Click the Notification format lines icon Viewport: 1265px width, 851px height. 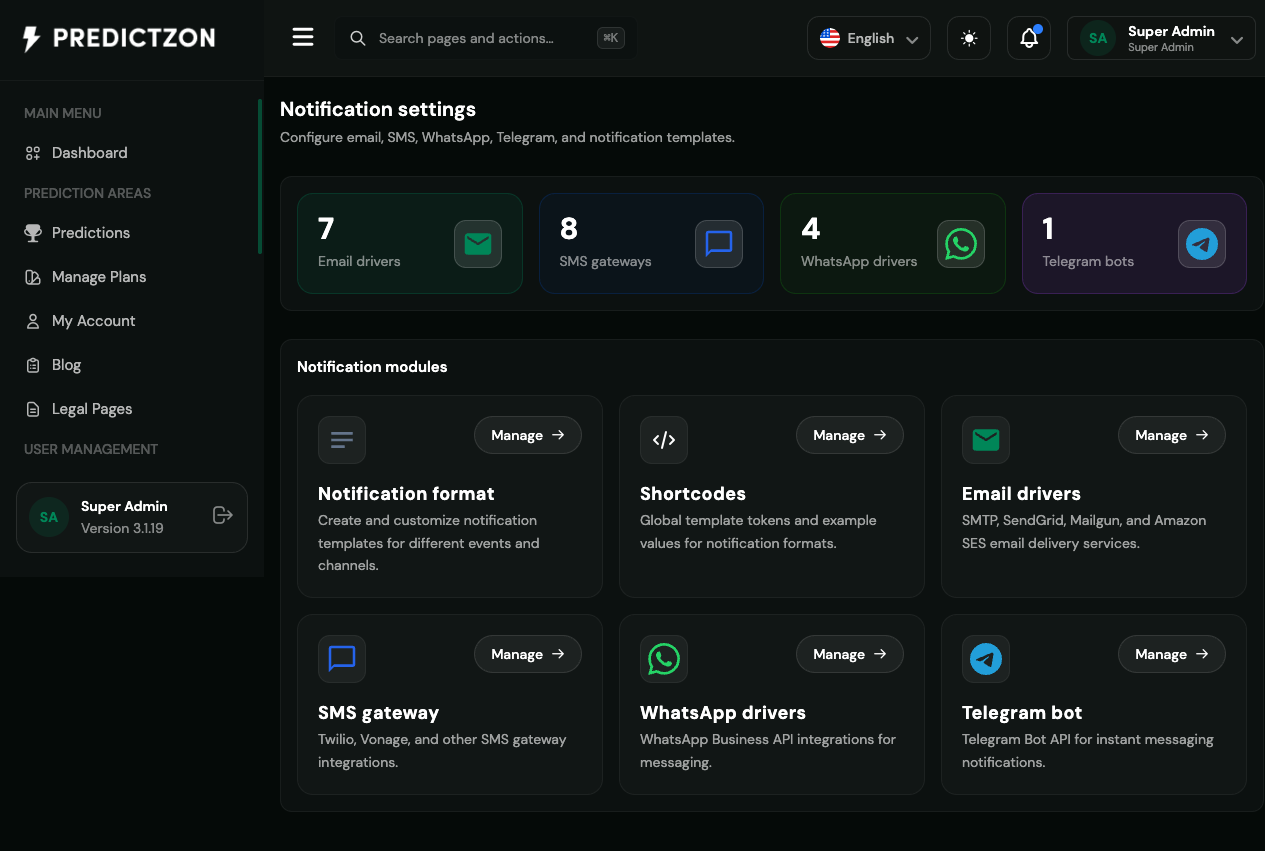click(342, 440)
